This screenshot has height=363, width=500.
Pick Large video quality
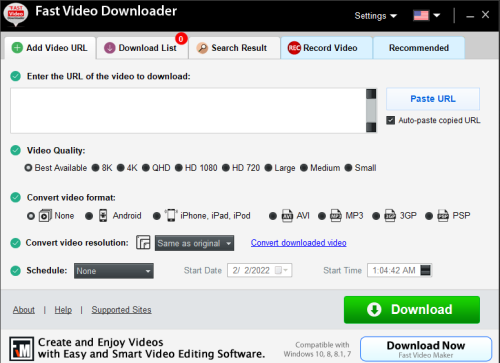pos(268,168)
